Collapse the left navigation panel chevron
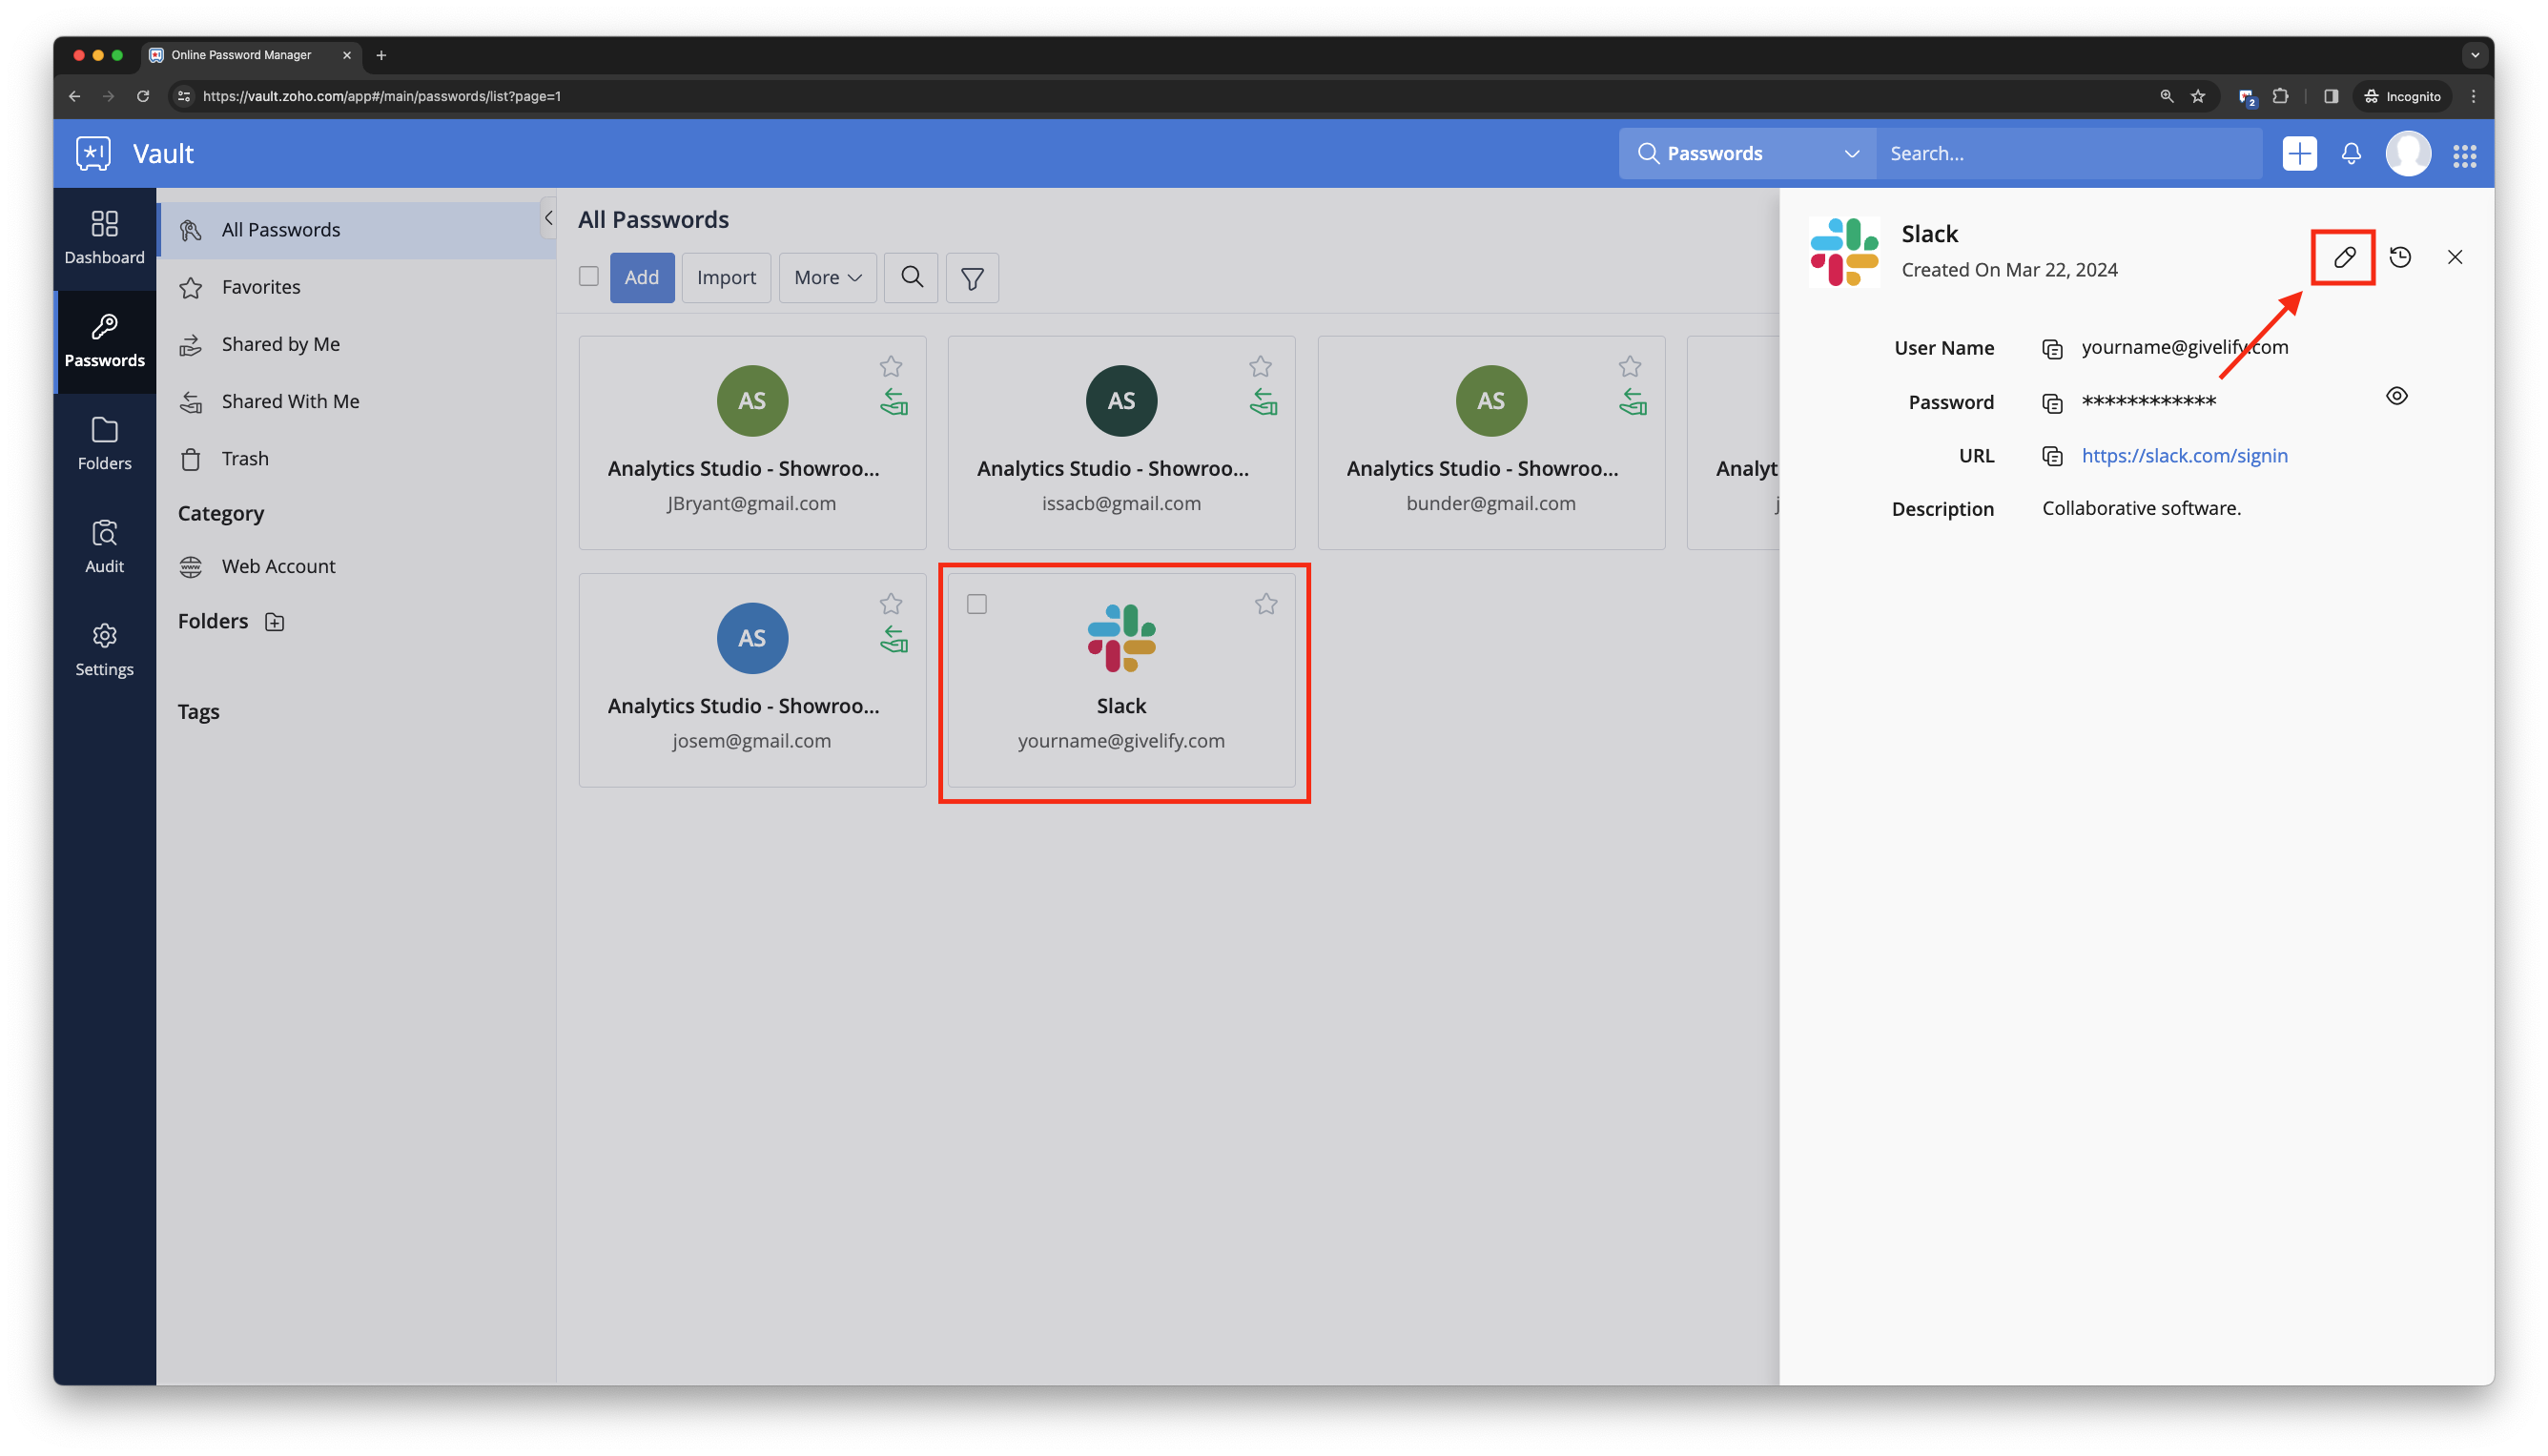The image size is (2548, 1456). point(548,218)
